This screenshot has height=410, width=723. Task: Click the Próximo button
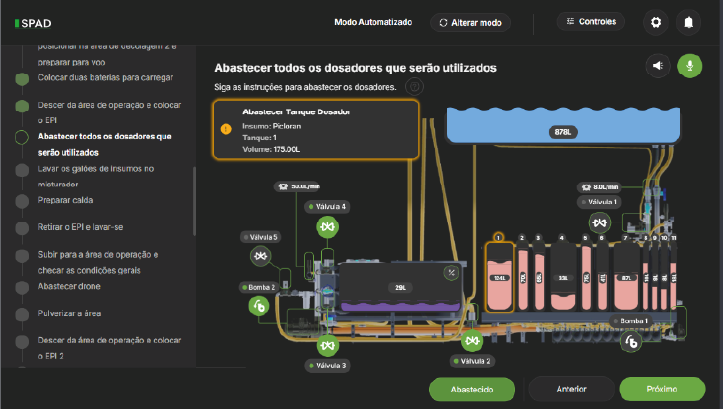coord(662,389)
